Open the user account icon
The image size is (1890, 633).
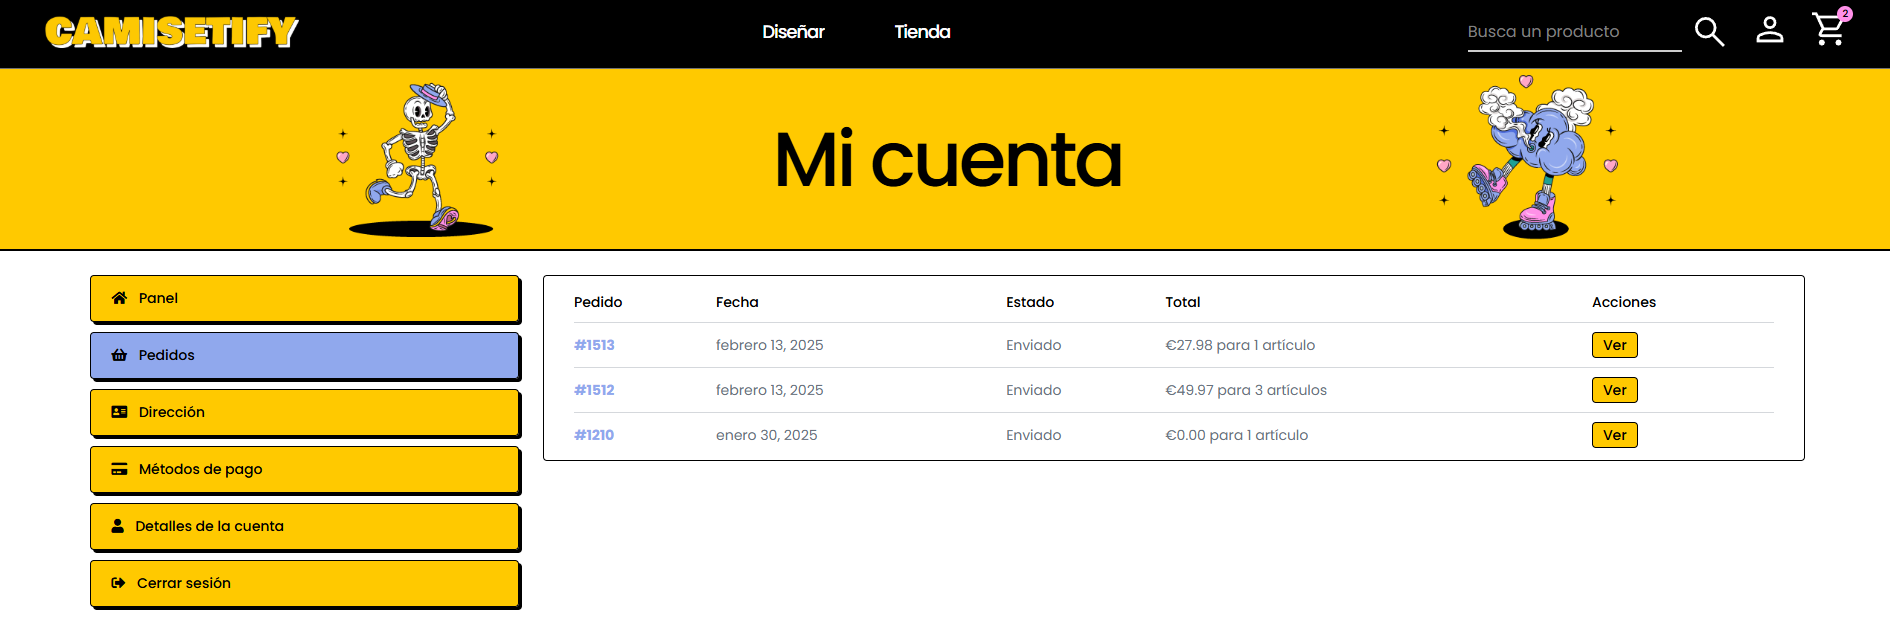(x=1769, y=30)
